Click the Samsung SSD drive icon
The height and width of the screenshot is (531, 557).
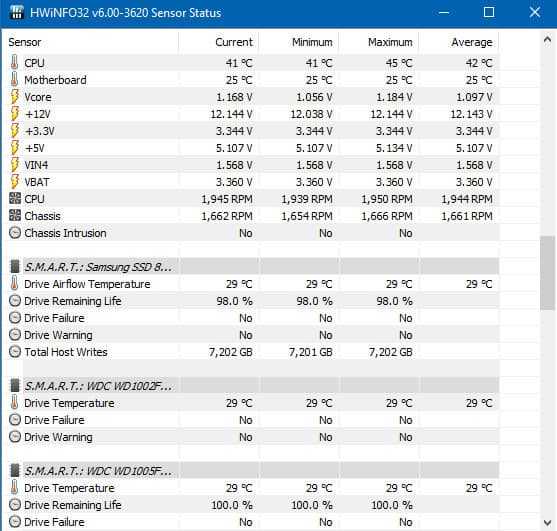(15, 267)
